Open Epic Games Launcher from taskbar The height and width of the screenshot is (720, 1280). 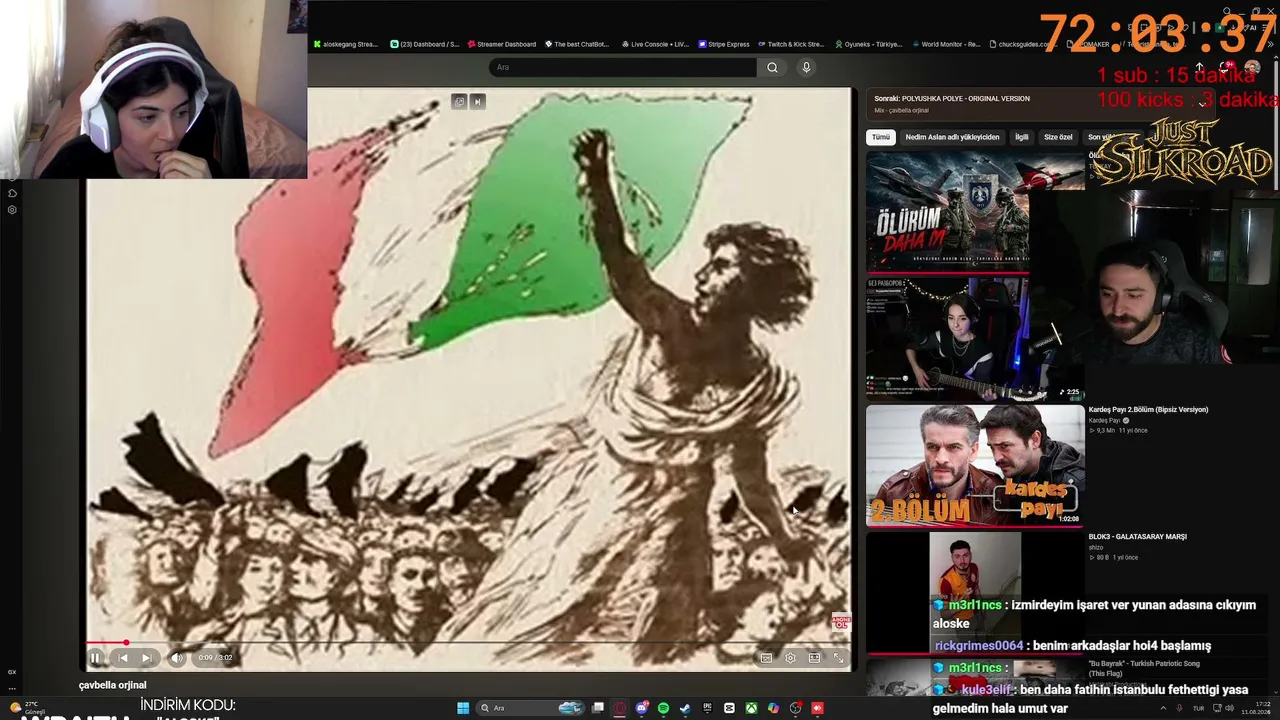click(x=707, y=708)
